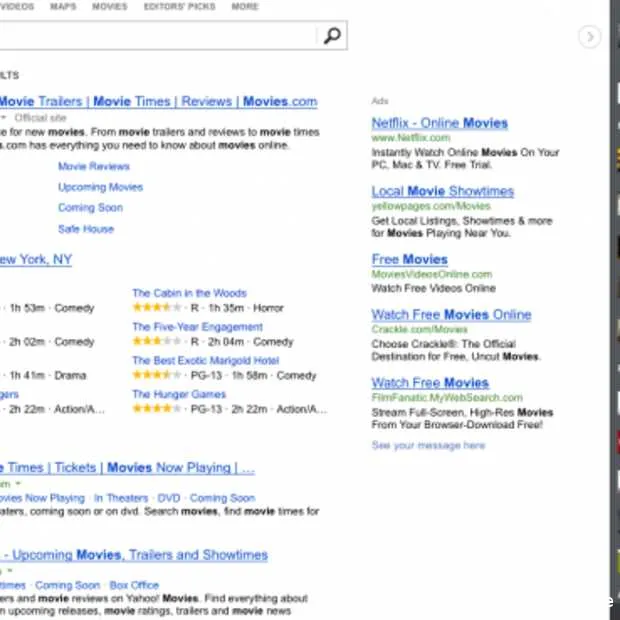Click the star rating for Best Exotic Marigold Hotel
620x620 pixels.
pyautogui.click(x=153, y=376)
